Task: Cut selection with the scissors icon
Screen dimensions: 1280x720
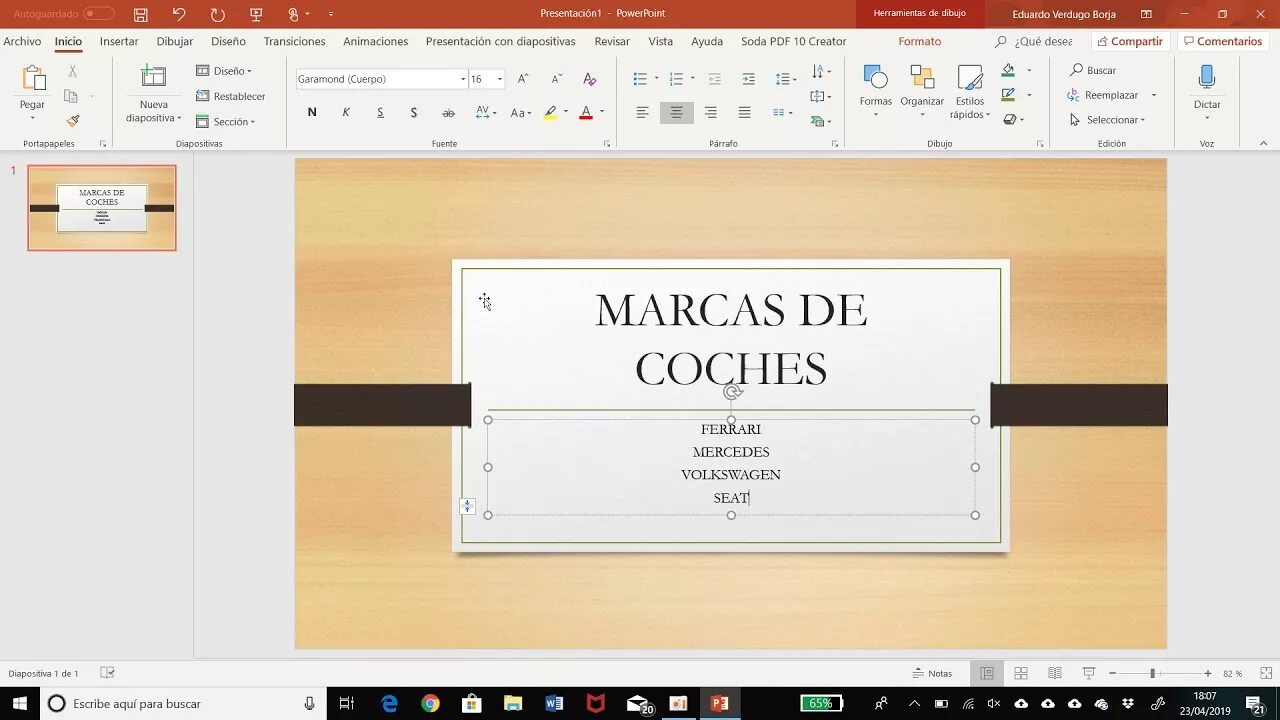Action: coord(72,71)
